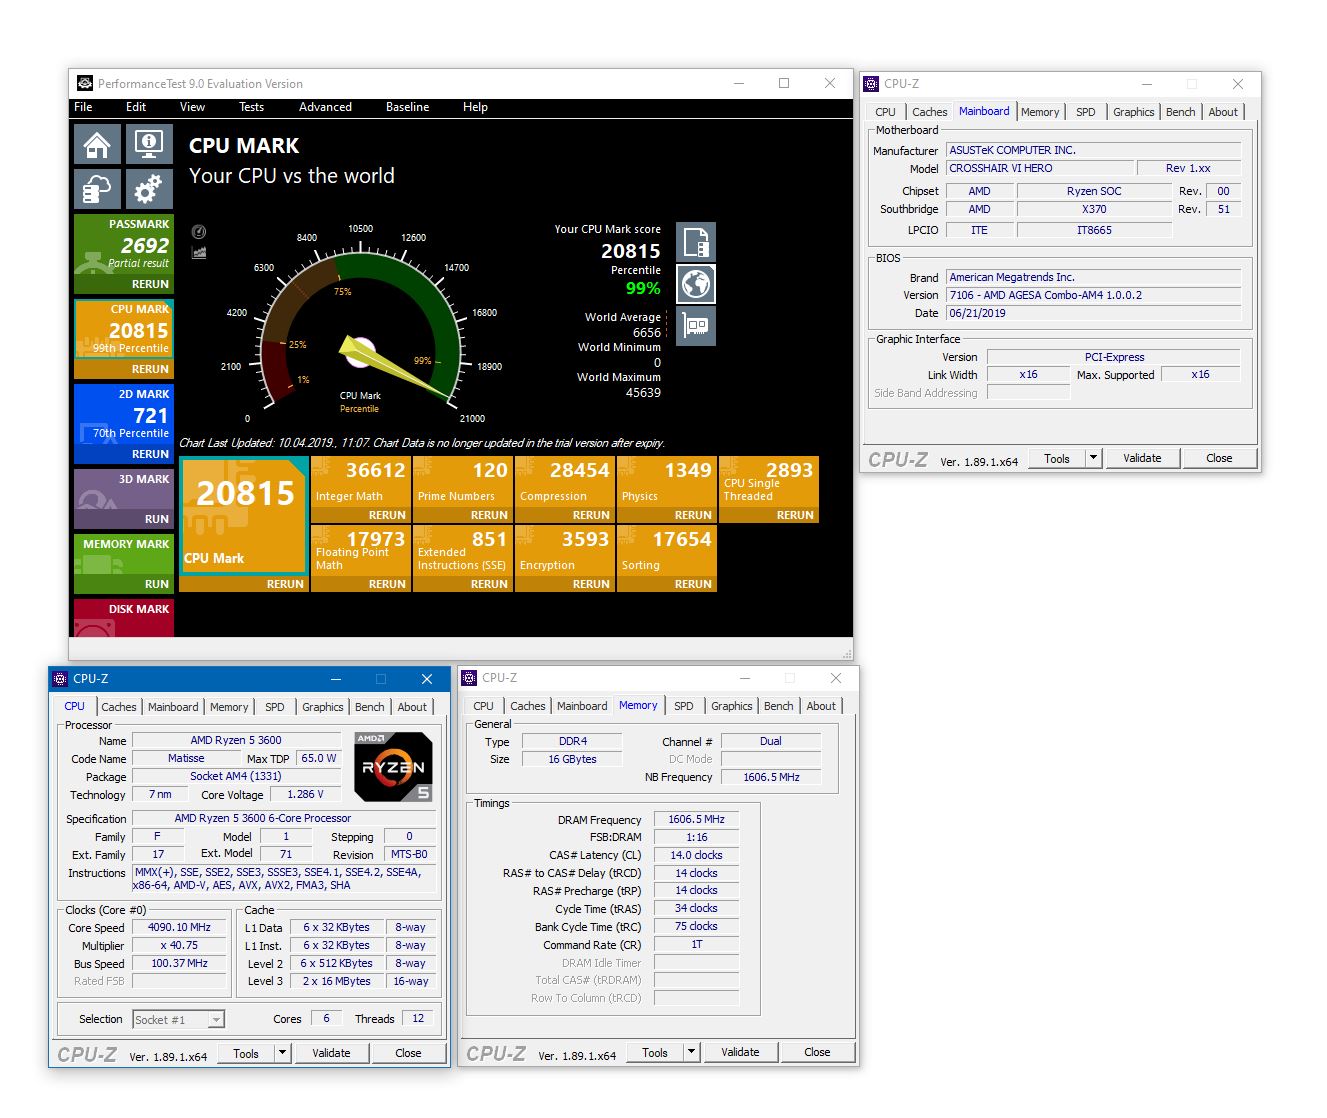
Task: Click the PerformanceTest title bar app icon
Action: [85, 84]
